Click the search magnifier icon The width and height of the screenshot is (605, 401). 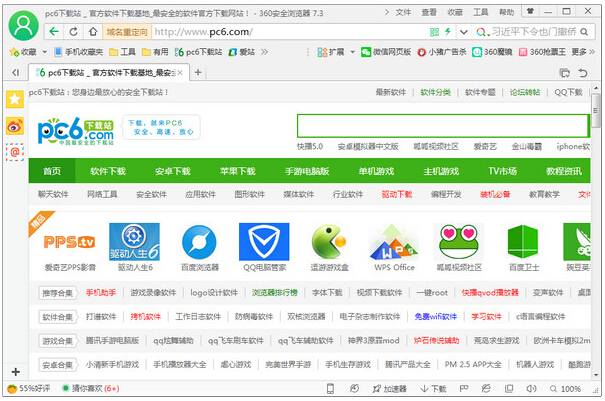[x=585, y=32]
